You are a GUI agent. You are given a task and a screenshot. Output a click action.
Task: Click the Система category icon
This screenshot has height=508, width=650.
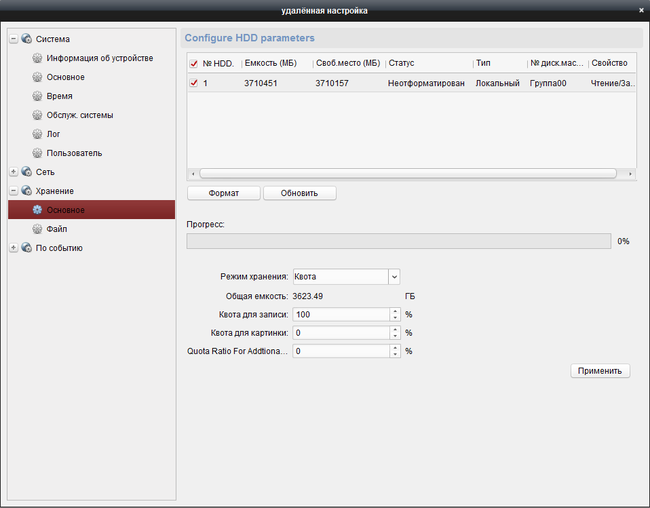pyautogui.click(x=26, y=39)
